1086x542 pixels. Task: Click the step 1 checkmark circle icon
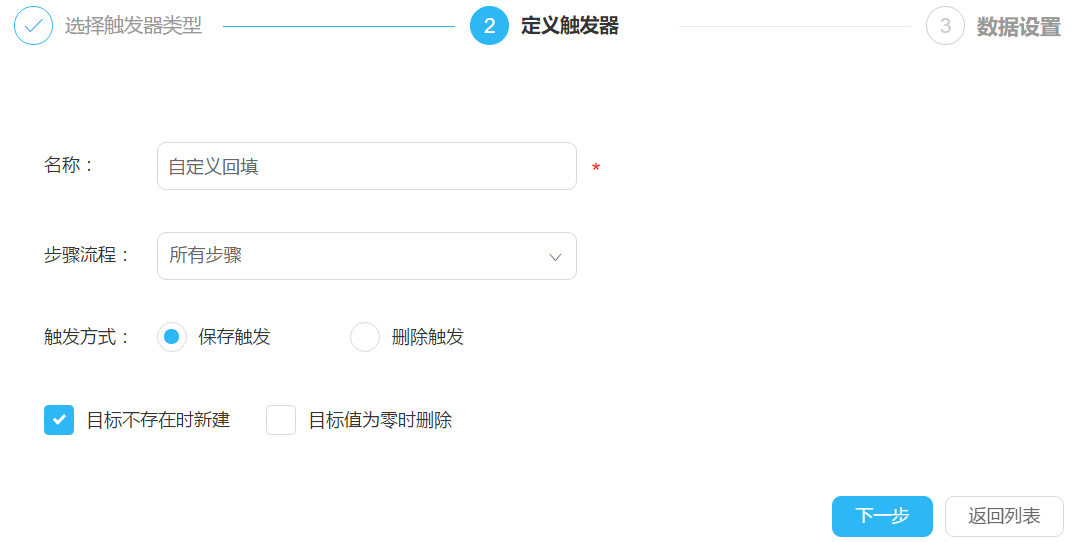point(33,26)
